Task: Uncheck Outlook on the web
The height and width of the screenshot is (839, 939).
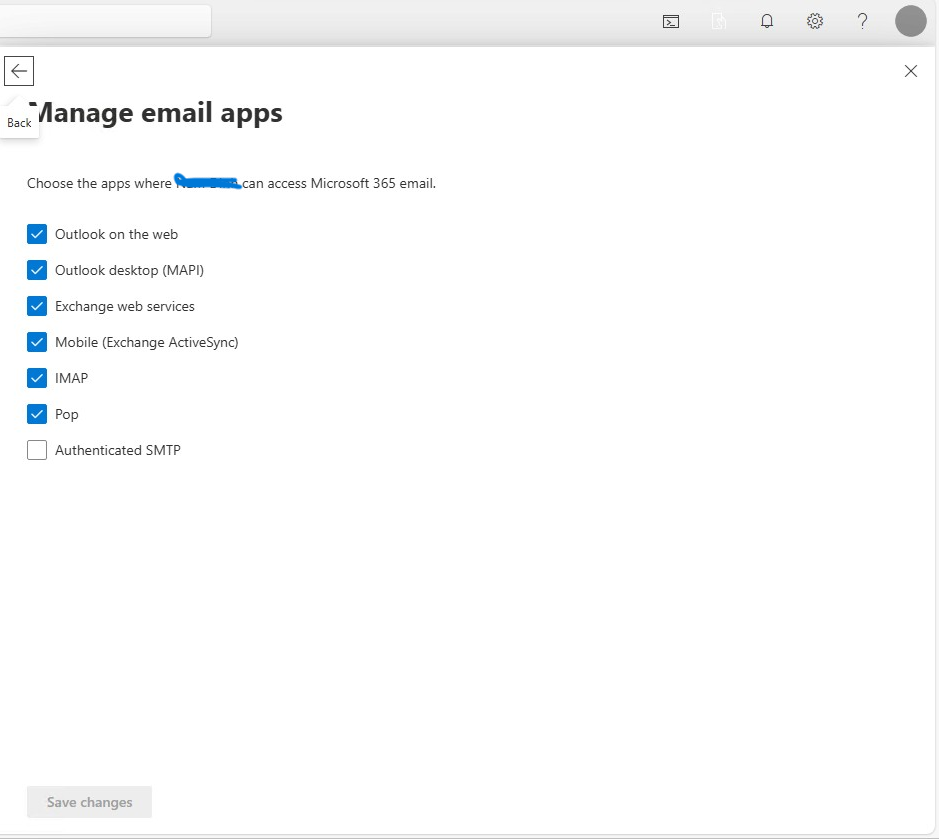Action: 37,234
